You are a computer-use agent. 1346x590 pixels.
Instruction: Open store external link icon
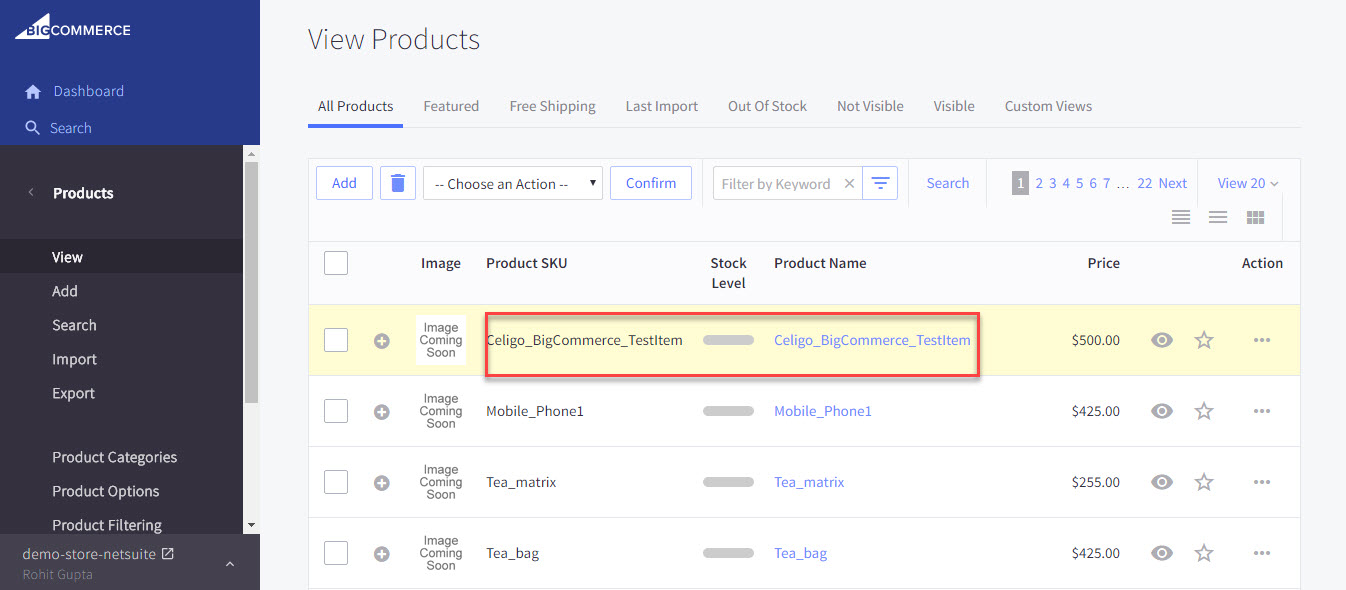pos(168,553)
